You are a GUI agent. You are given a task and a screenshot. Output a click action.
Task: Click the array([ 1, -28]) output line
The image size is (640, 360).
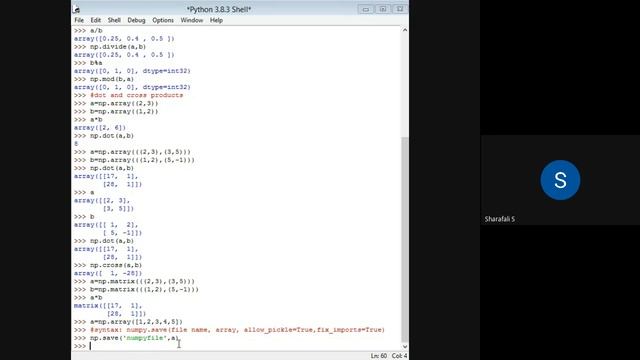coord(108,273)
